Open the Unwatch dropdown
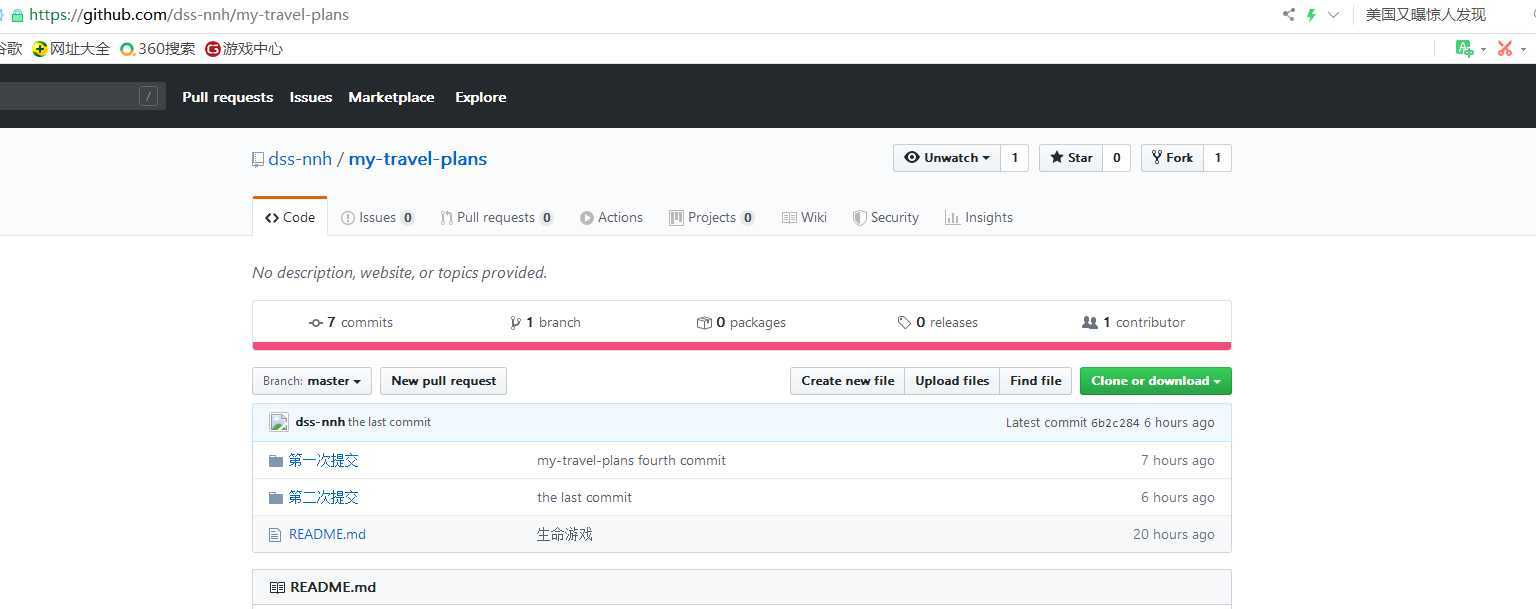 pyautogui.click(x=947, y=158)
